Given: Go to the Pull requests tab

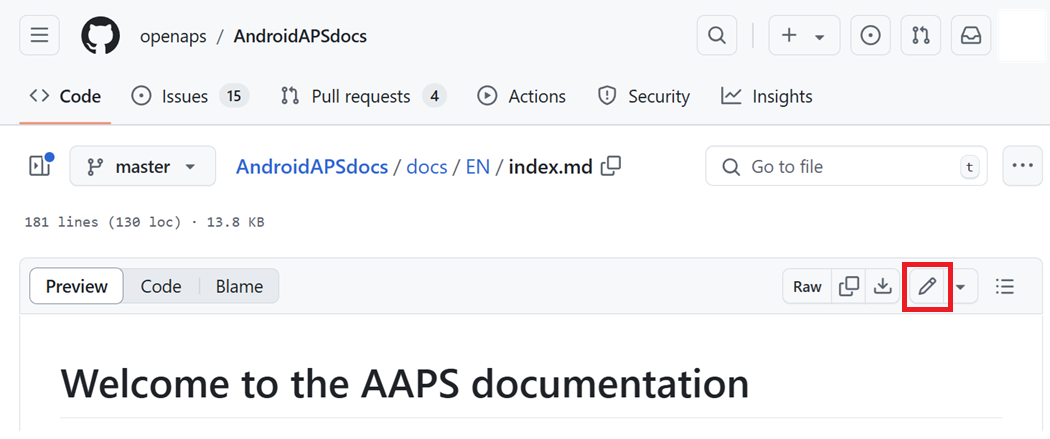Looking at the screenshot, I should tap(364, 96).
